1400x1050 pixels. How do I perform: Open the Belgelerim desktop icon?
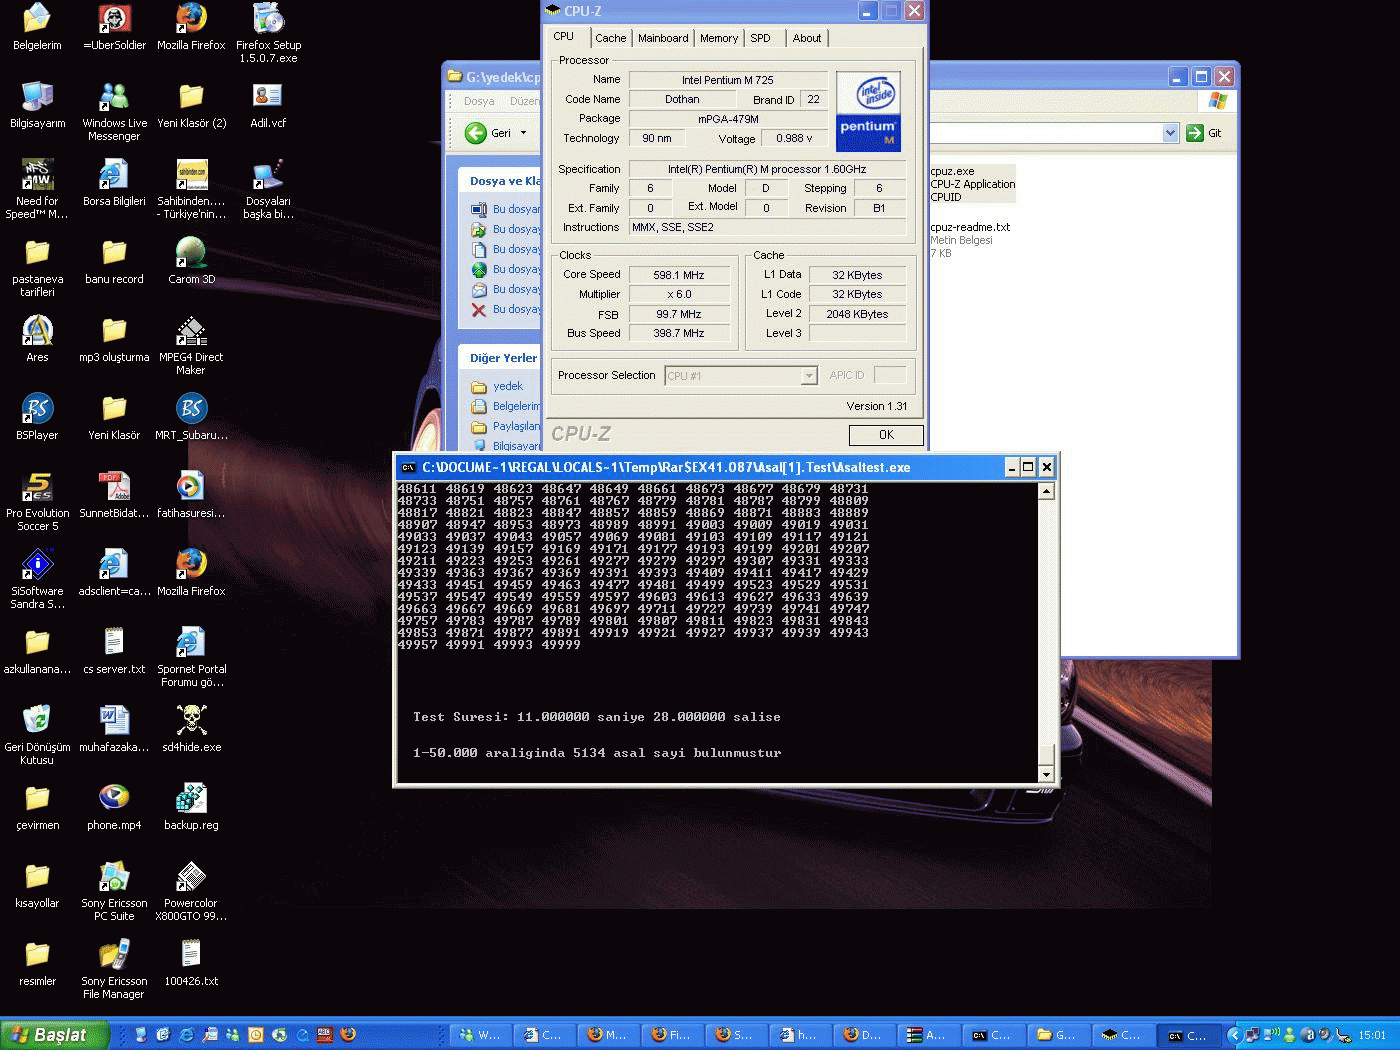click(37, 26)
